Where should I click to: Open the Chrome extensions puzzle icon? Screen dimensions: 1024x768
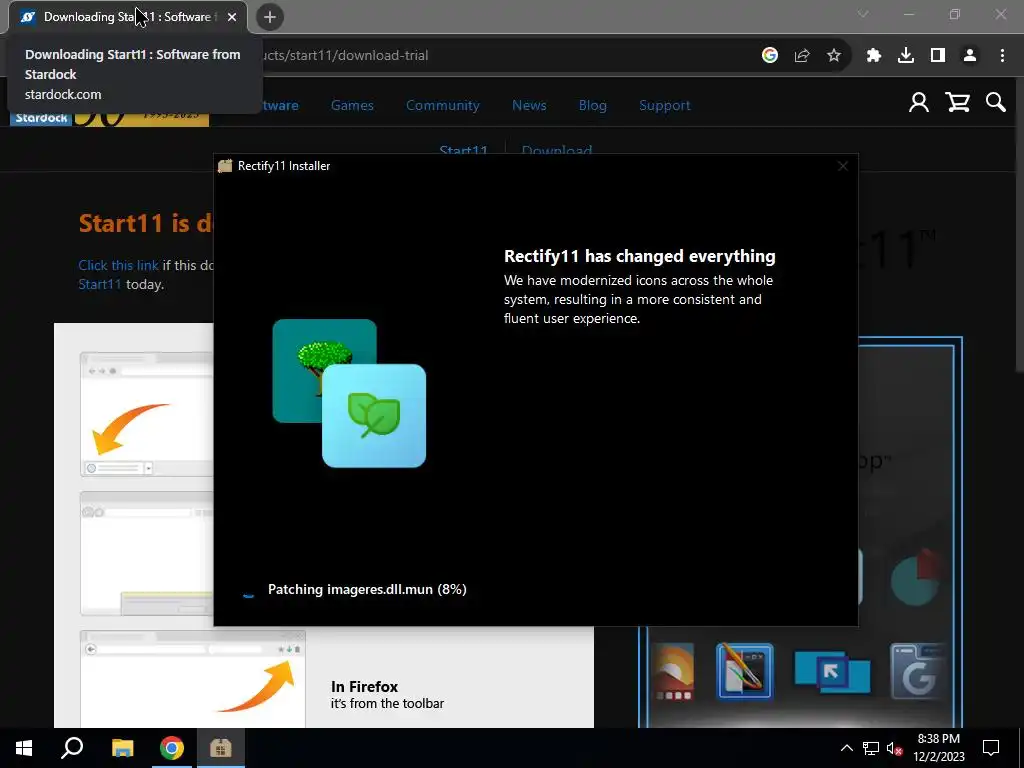pyautogui.click(x=874, y=56)
